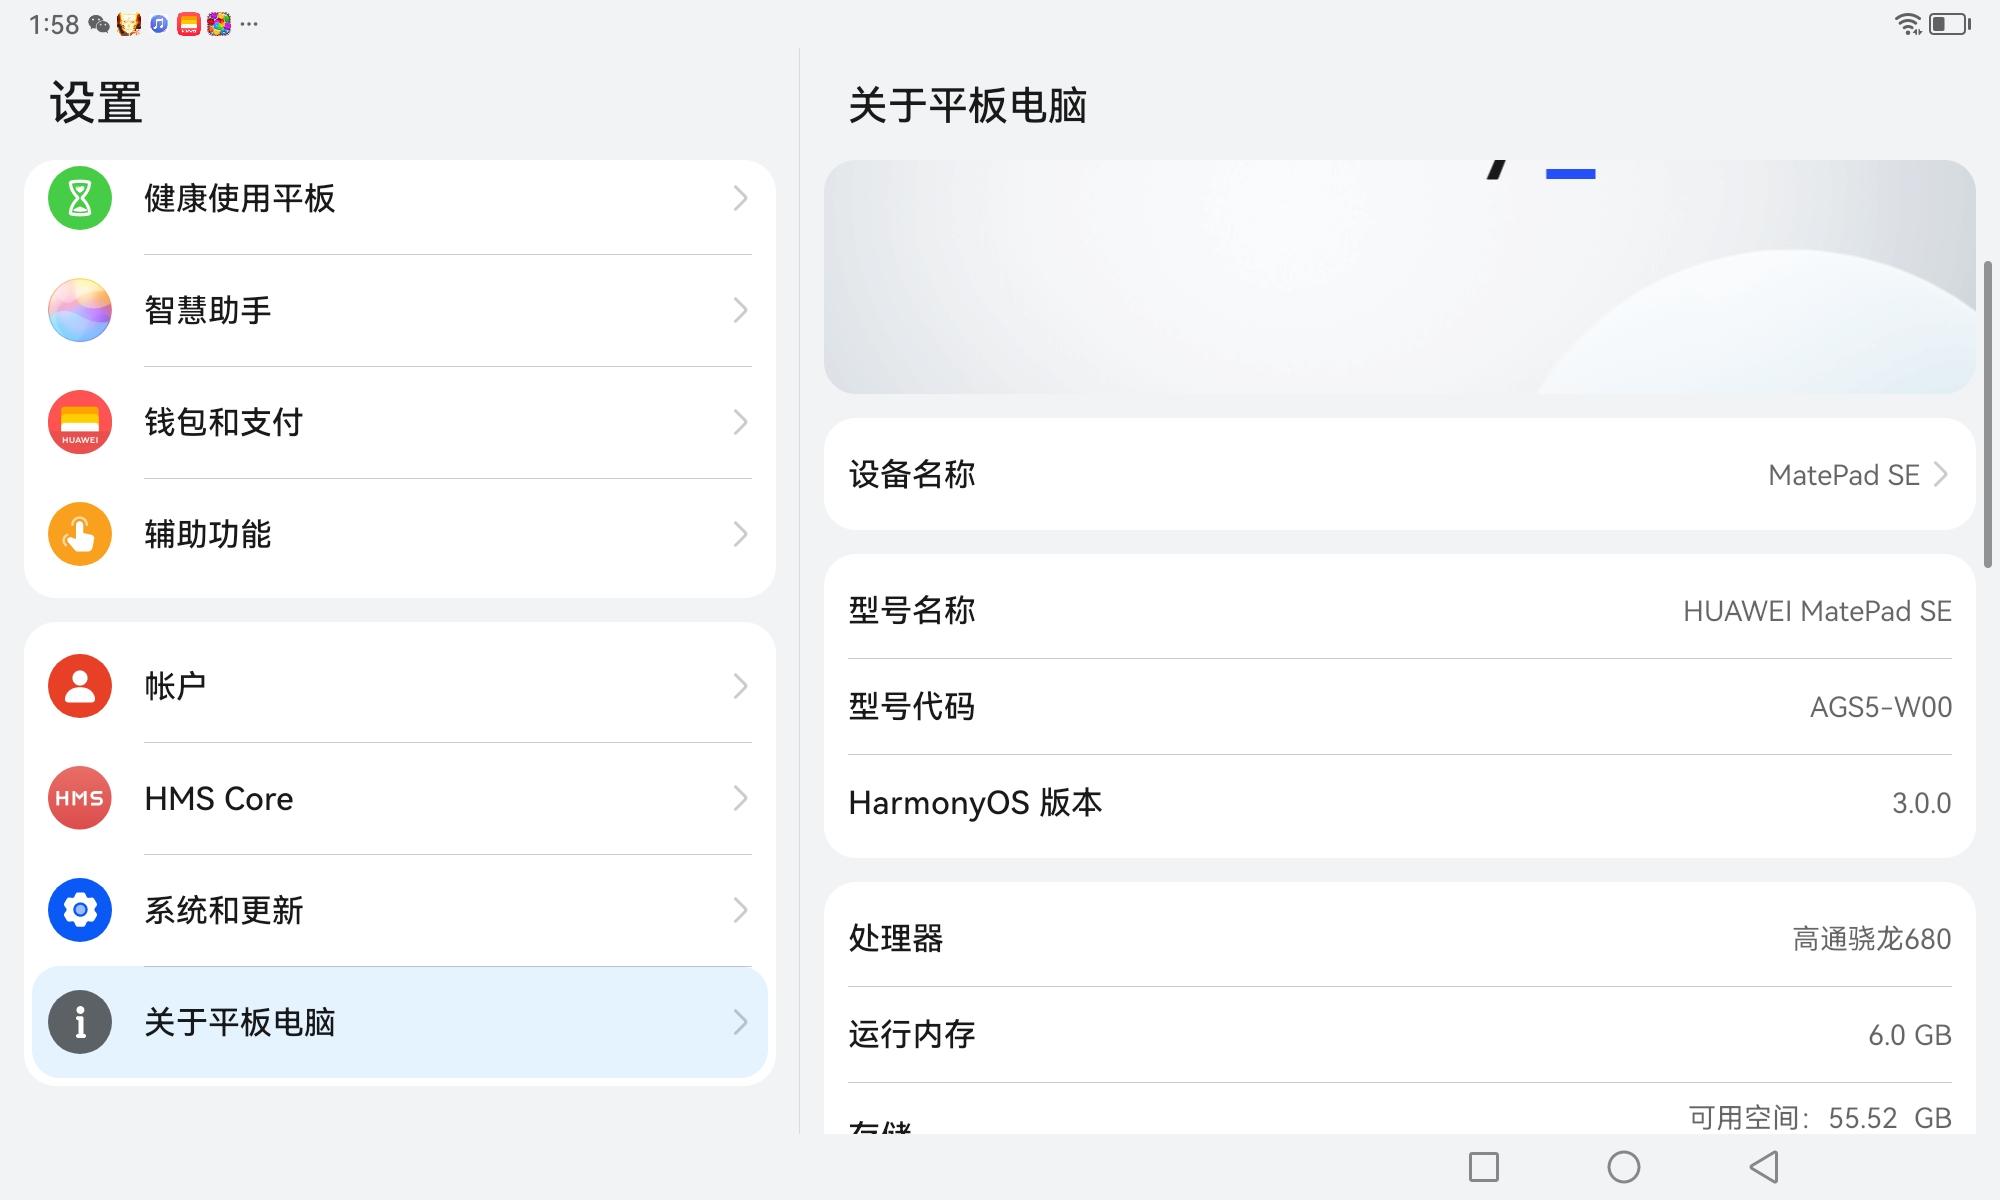The image size is (2000, 1200).
Task: Tap the 关于平板电脑 page heading
Action: point(967,105)
